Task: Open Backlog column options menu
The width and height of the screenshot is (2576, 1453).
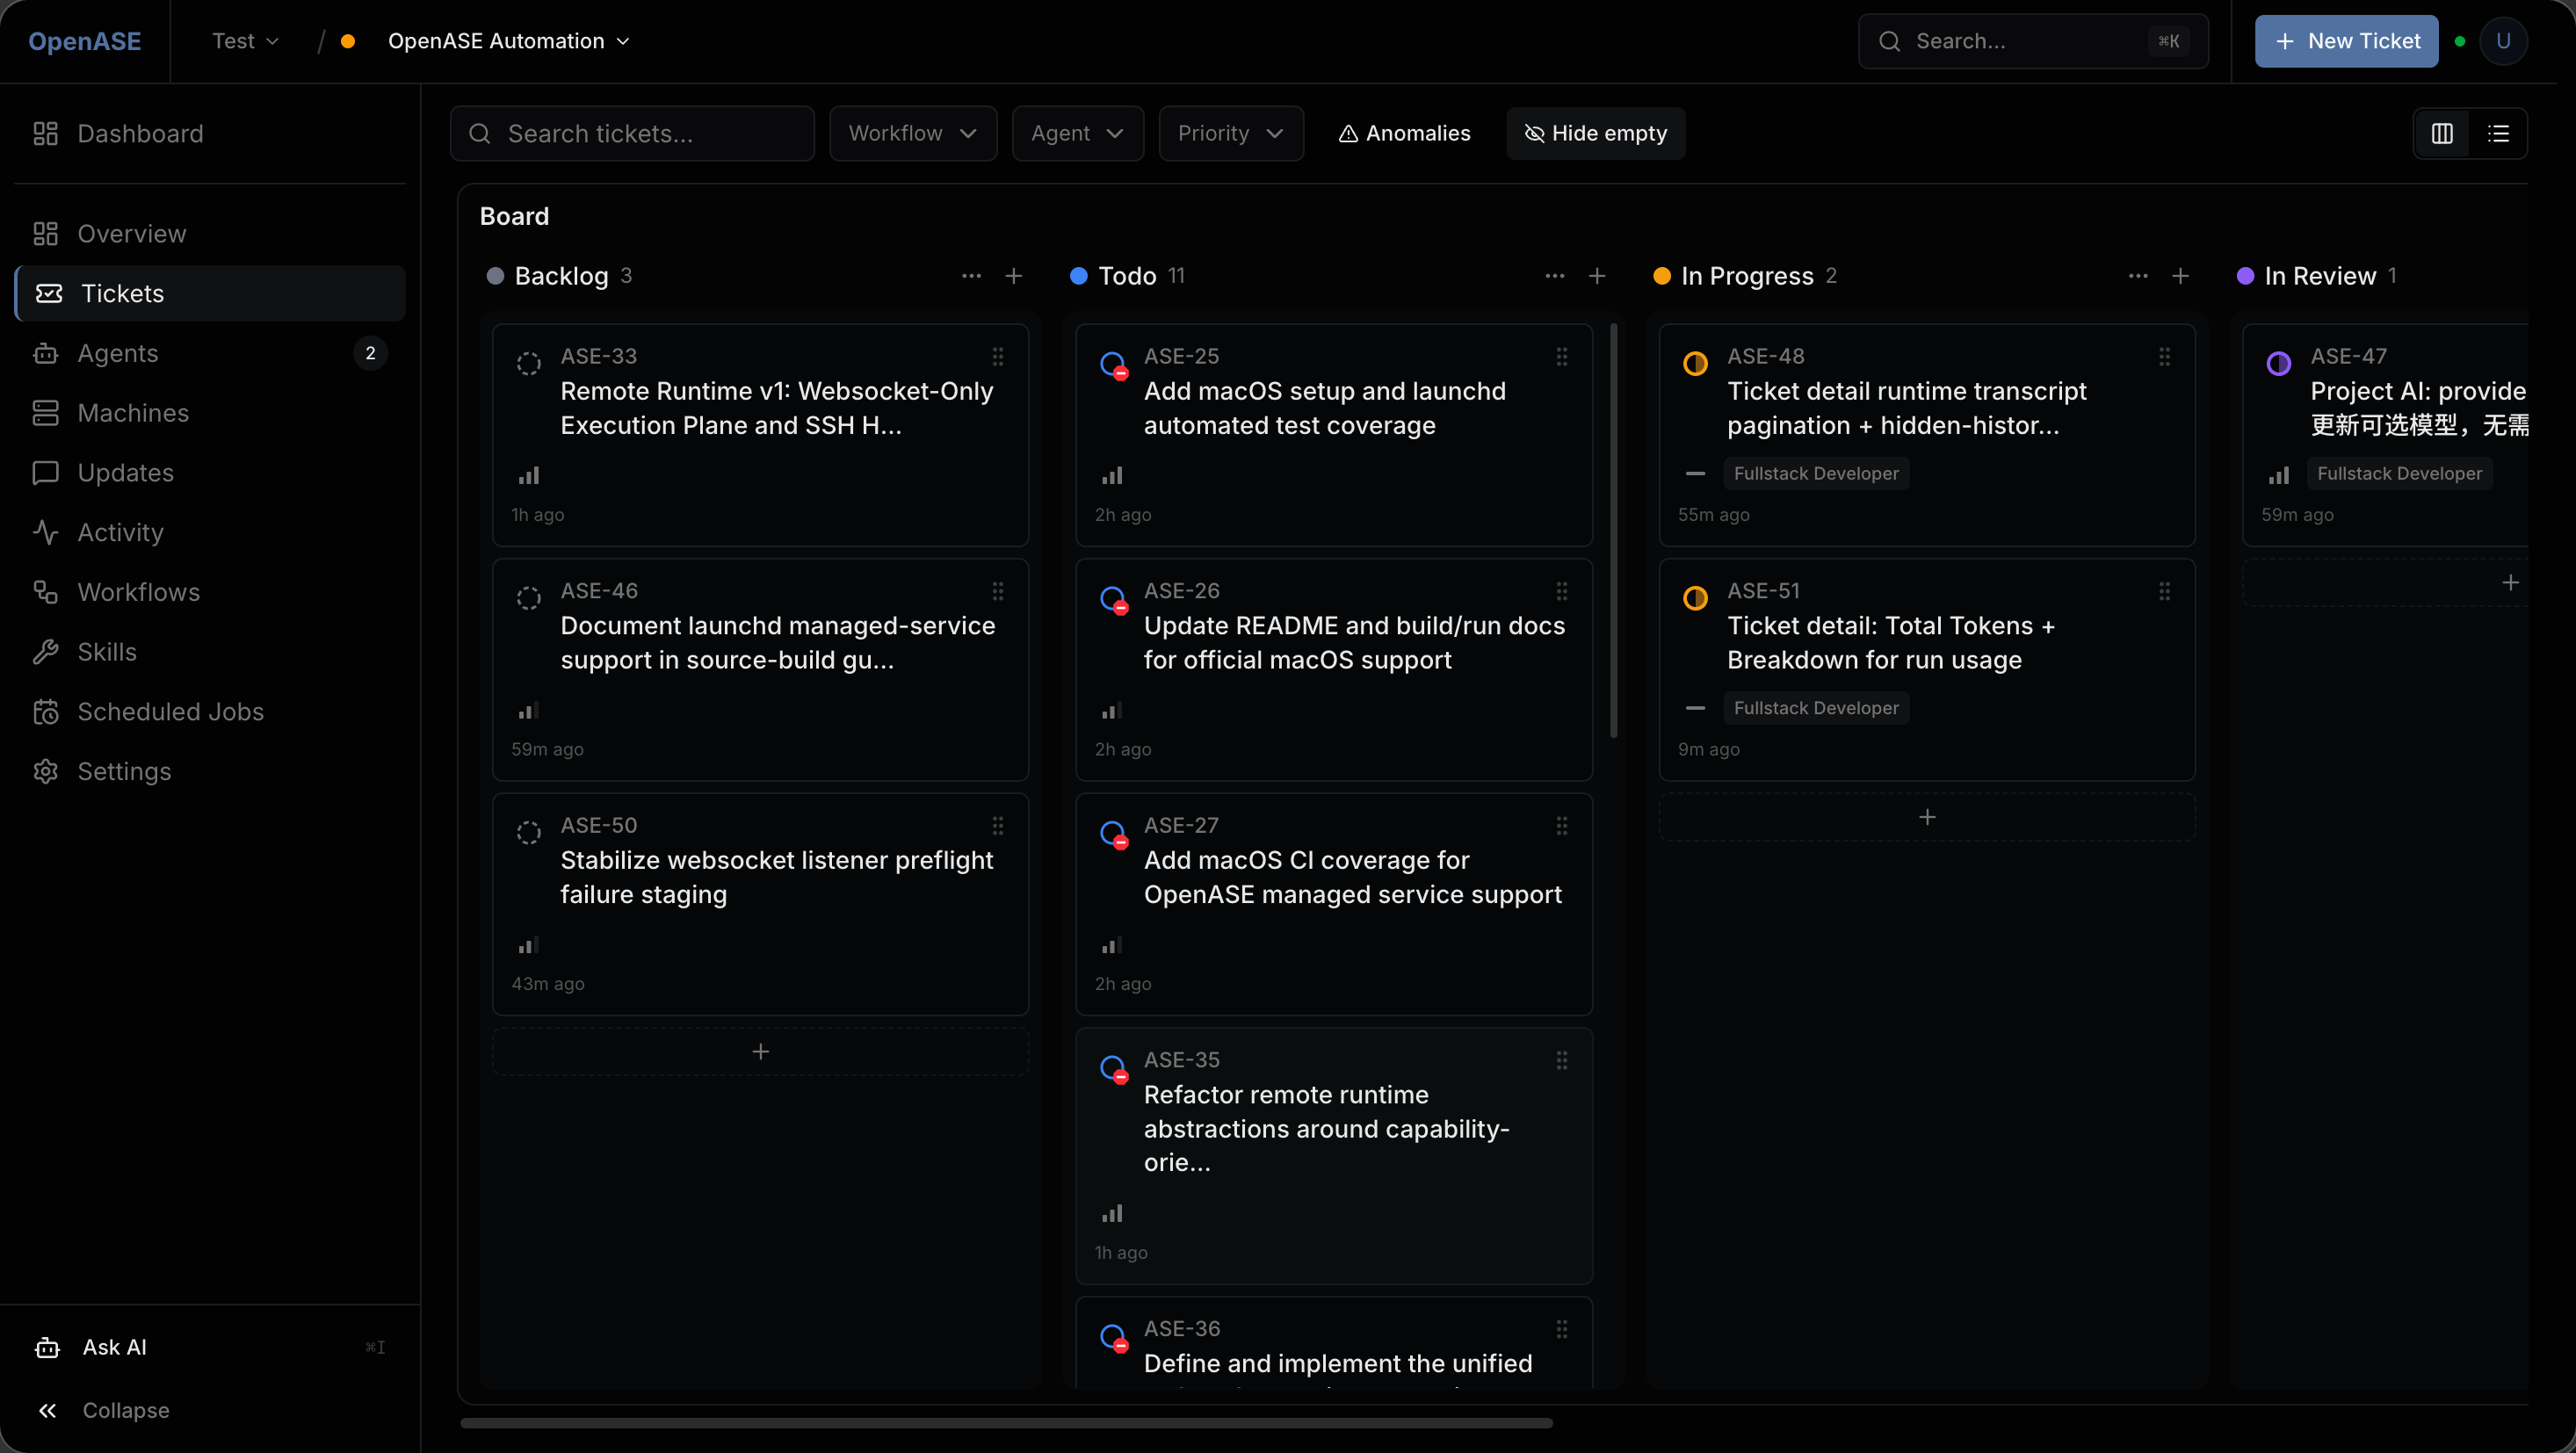Action: (x=971, y=276)
